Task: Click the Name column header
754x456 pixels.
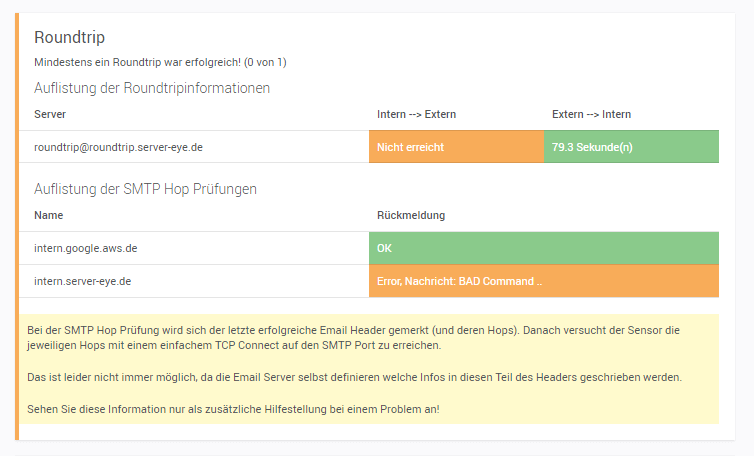Action: [x=48, y=215]
